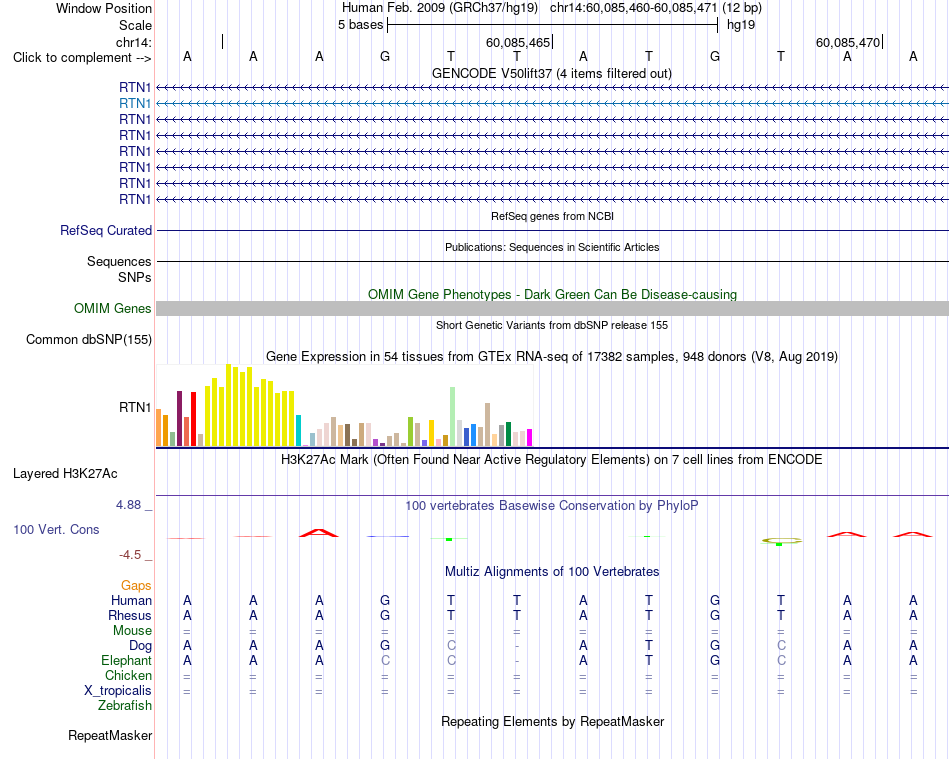This screenshot has height=759, width=950.
Task: Open OMIM Gene Phenotypes track title
Action: coord(552,294)
